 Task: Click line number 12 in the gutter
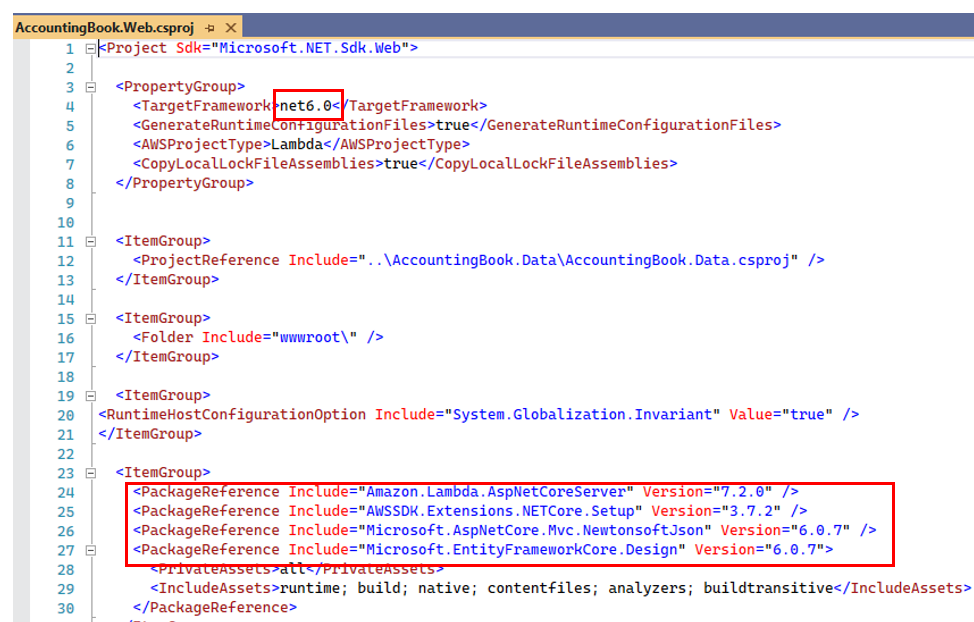point(66,261)
